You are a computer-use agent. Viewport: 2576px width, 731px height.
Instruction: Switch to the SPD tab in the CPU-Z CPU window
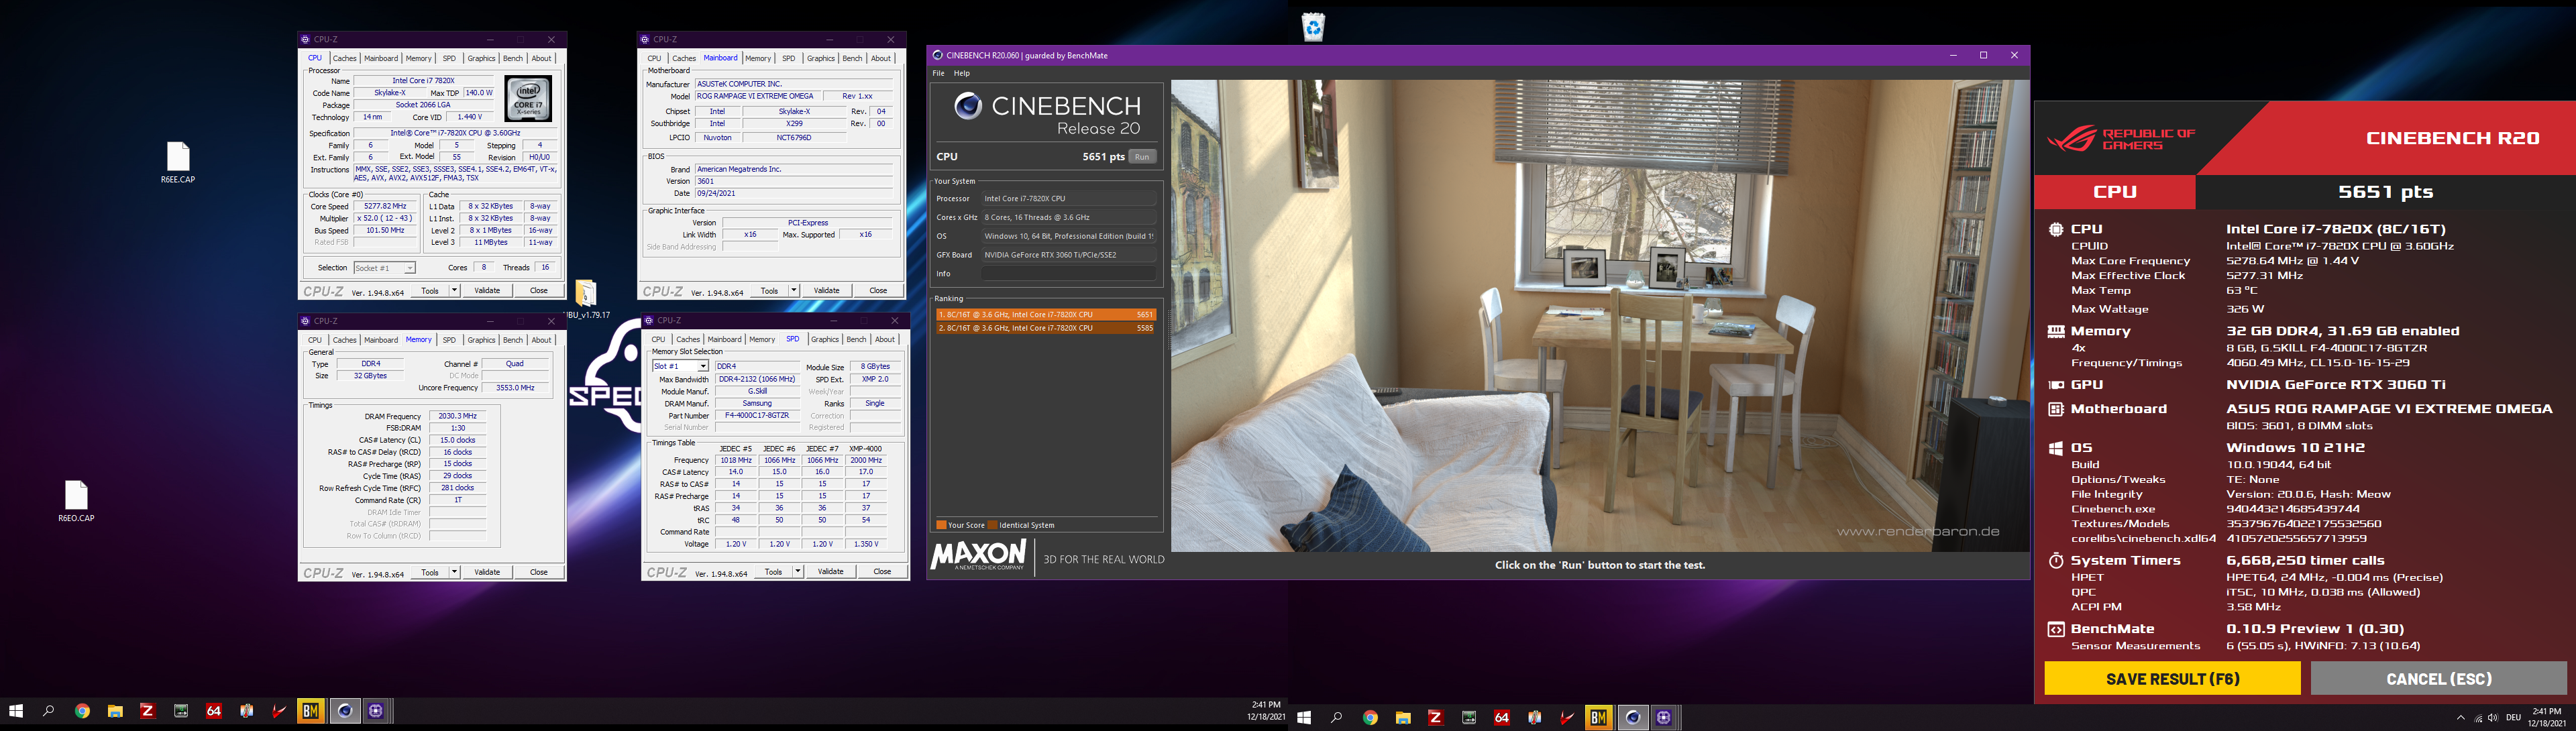pyautogui.click(x=449, y=59)
